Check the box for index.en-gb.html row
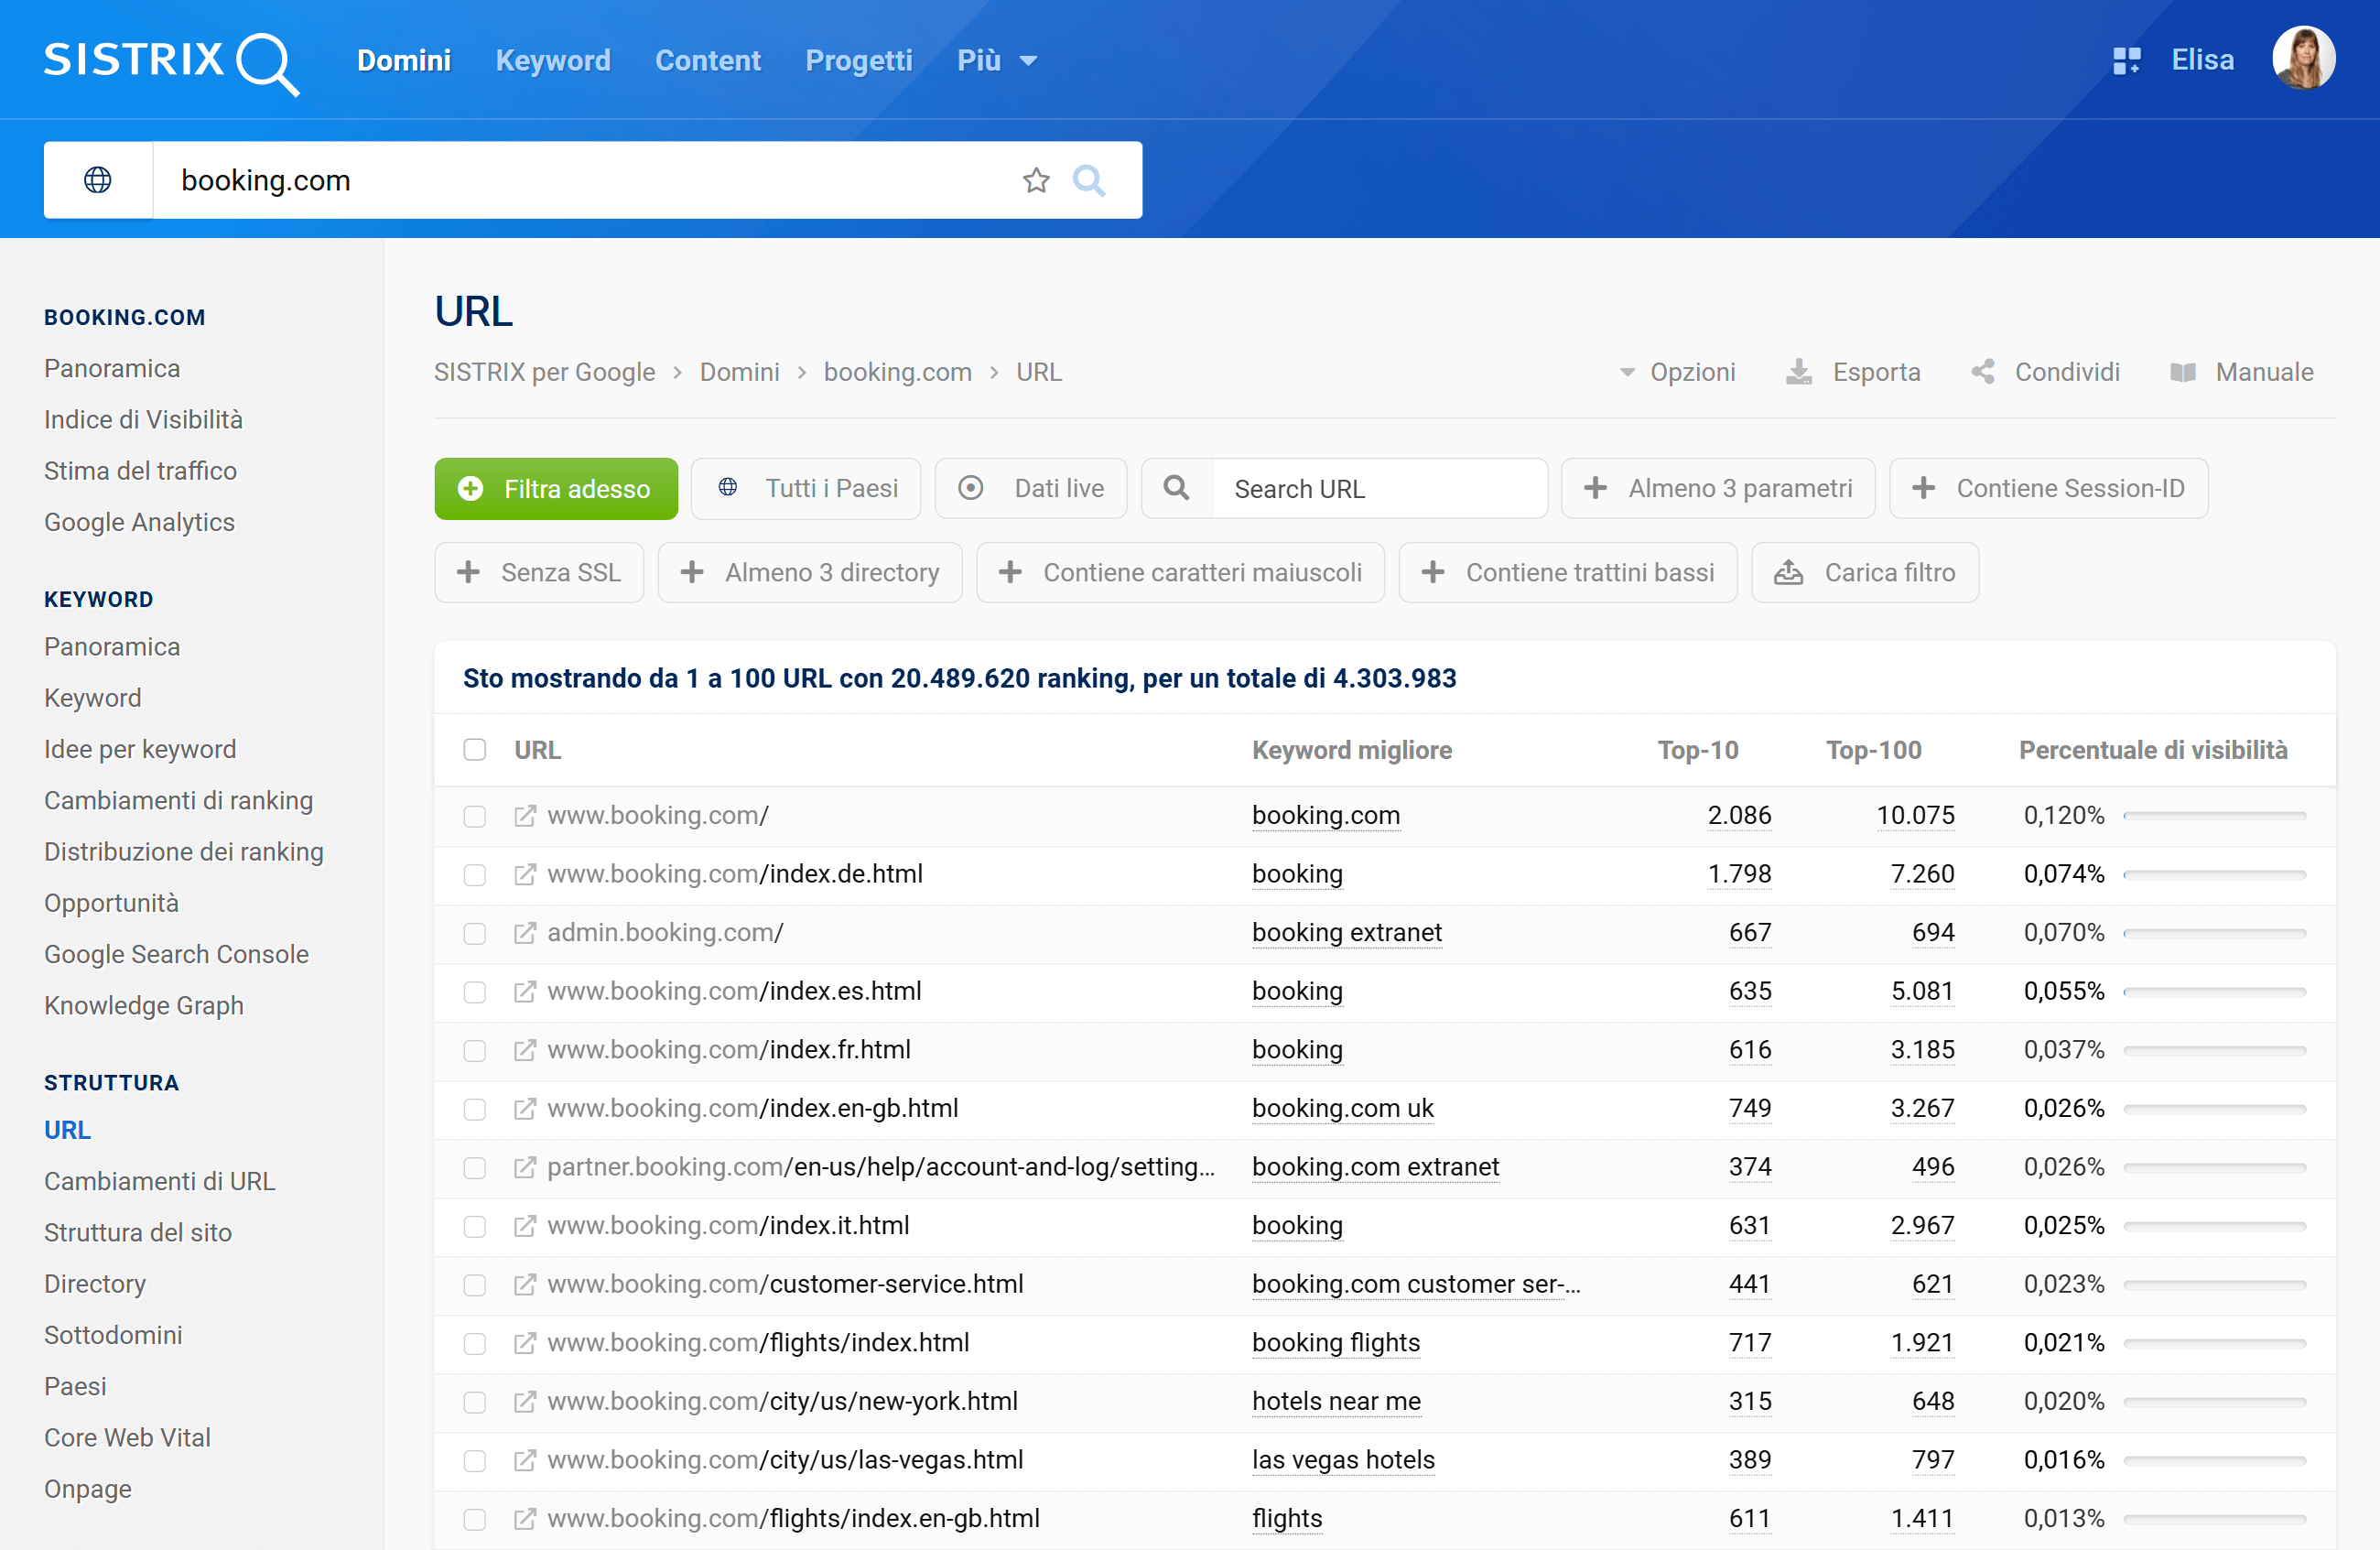The image size is (2380, 1550). tap(475, 1109)
